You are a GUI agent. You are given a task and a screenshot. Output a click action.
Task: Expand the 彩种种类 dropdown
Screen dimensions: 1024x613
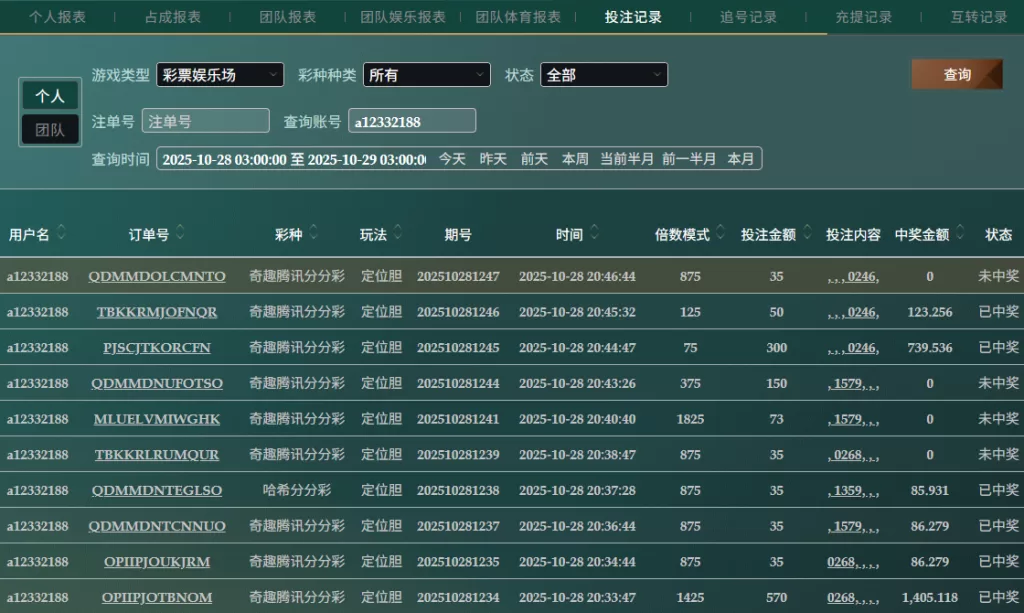pyautogui.click(x=427, y=75)
